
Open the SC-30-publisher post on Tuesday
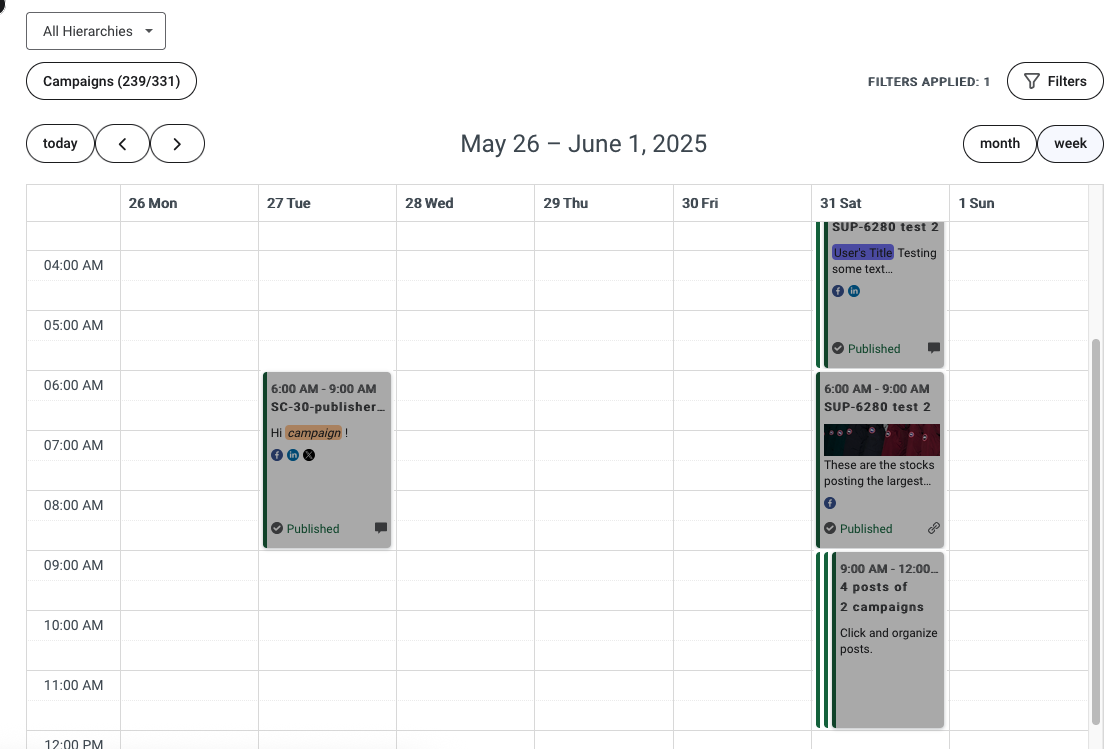[x=327, y=460]
